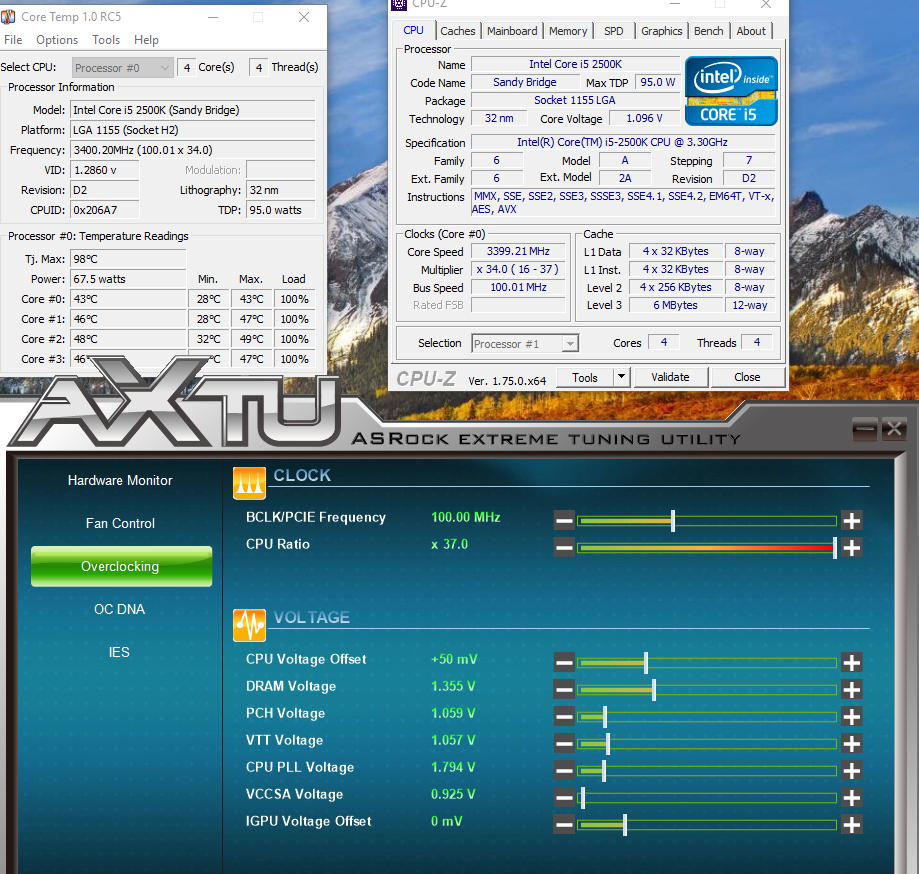Decrease BCLK/PCIE Frequency with minus button
Viewport: 919px width, 874px height.
click(564, 520)
